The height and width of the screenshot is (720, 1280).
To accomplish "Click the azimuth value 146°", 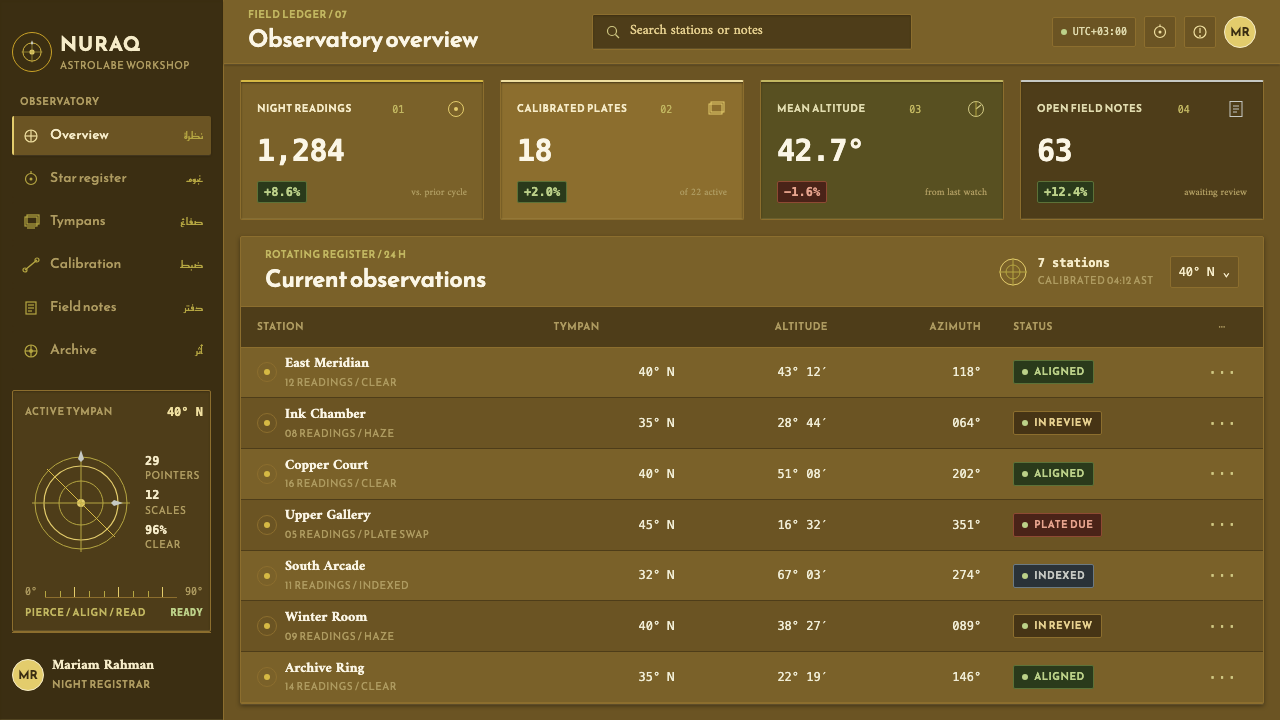I will [966, 677].
